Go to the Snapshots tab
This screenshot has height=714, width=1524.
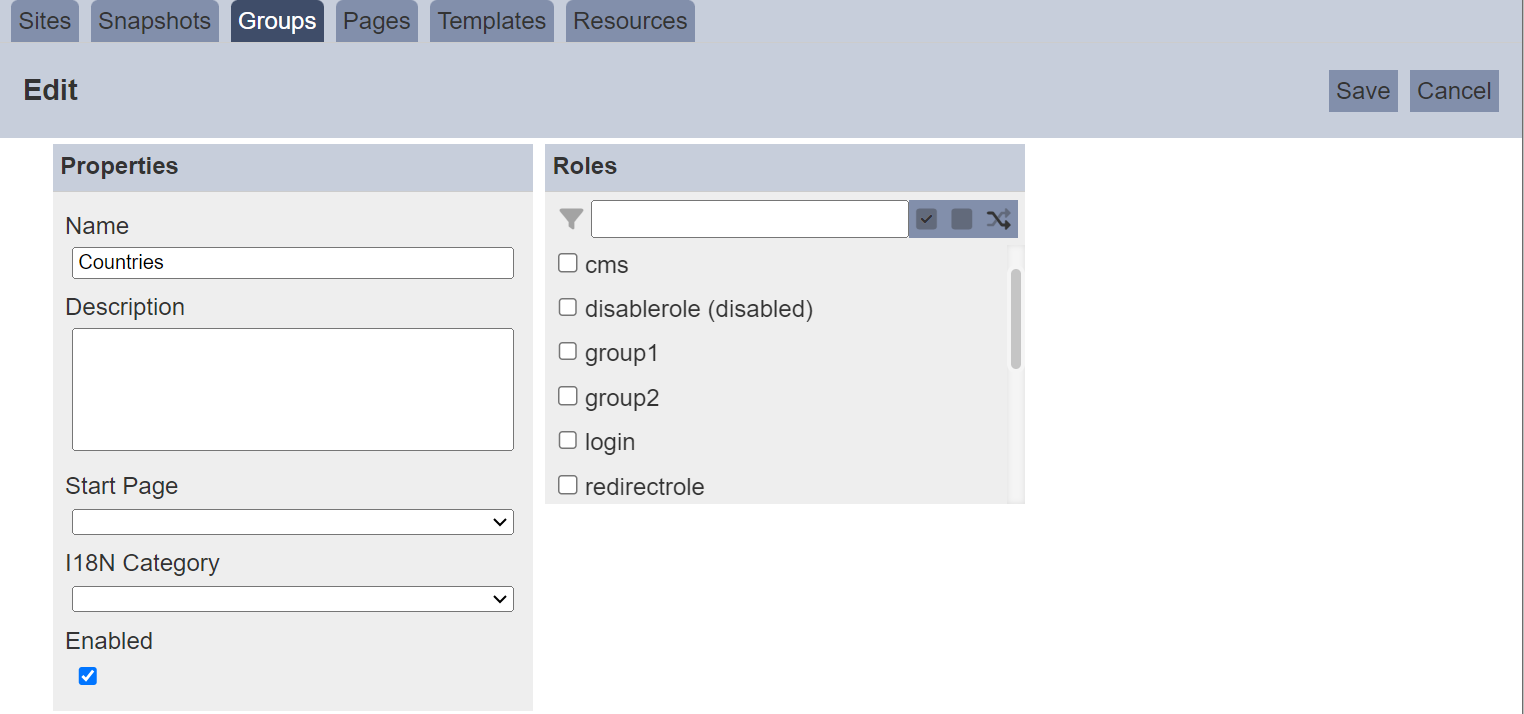155,21
